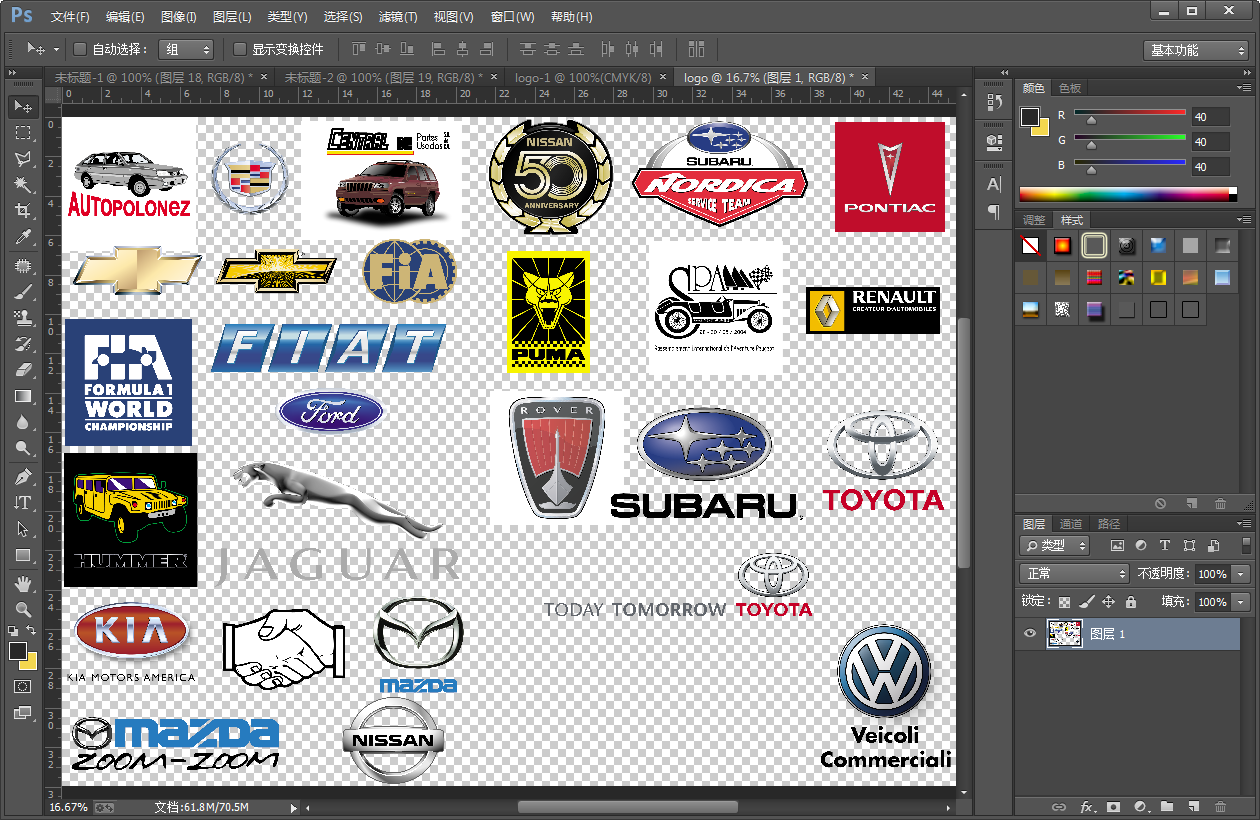Select the Dodge tool

pyautogui.click(x=23, y=448)
